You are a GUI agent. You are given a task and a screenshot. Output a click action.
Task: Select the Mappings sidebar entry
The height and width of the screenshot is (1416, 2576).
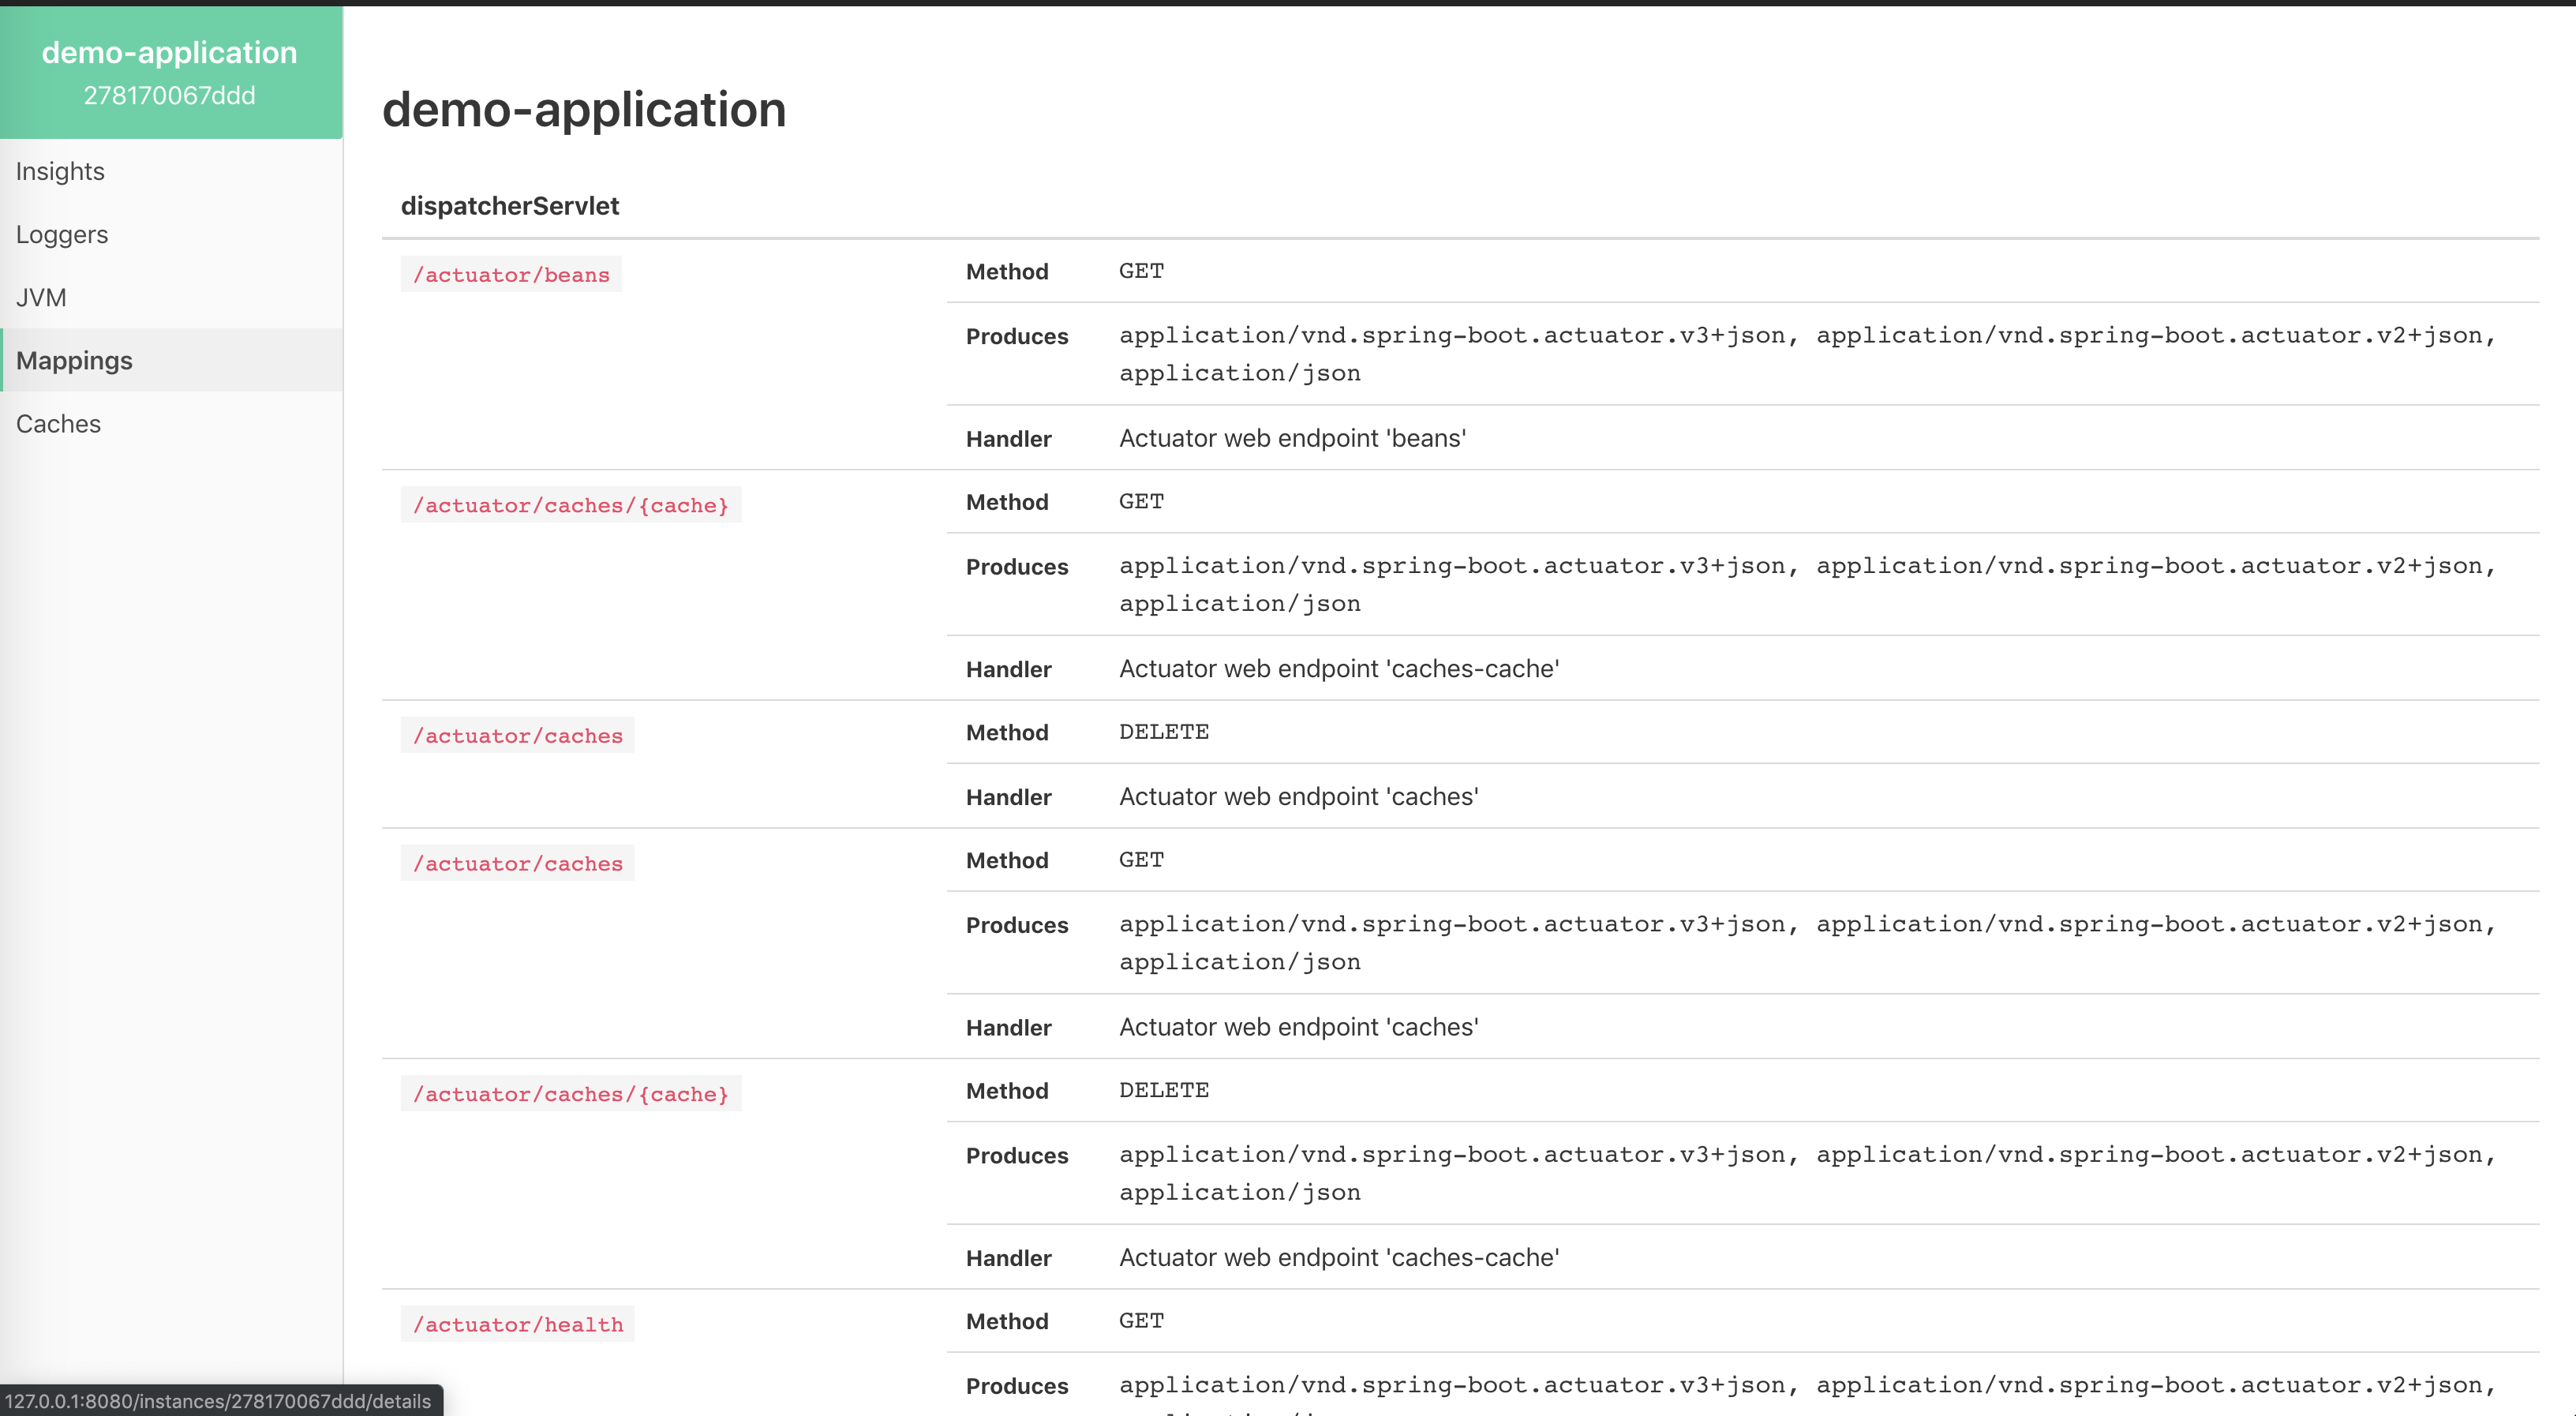(x=74, y=360)
